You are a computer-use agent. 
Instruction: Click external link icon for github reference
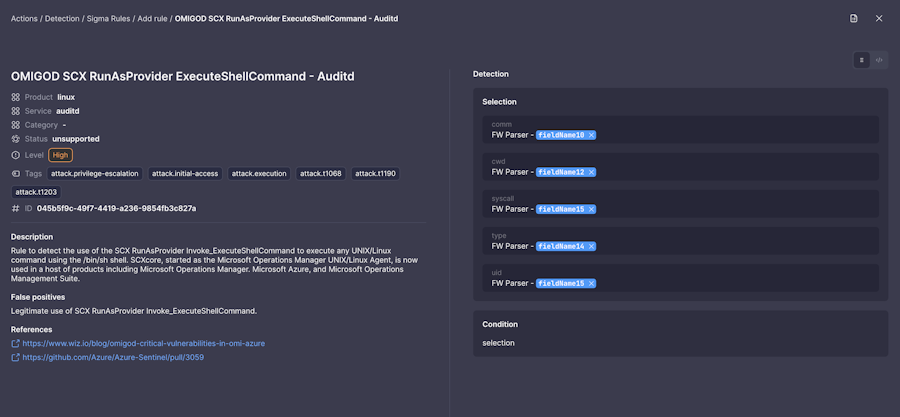pyautogui.click(x=15, y=357)
